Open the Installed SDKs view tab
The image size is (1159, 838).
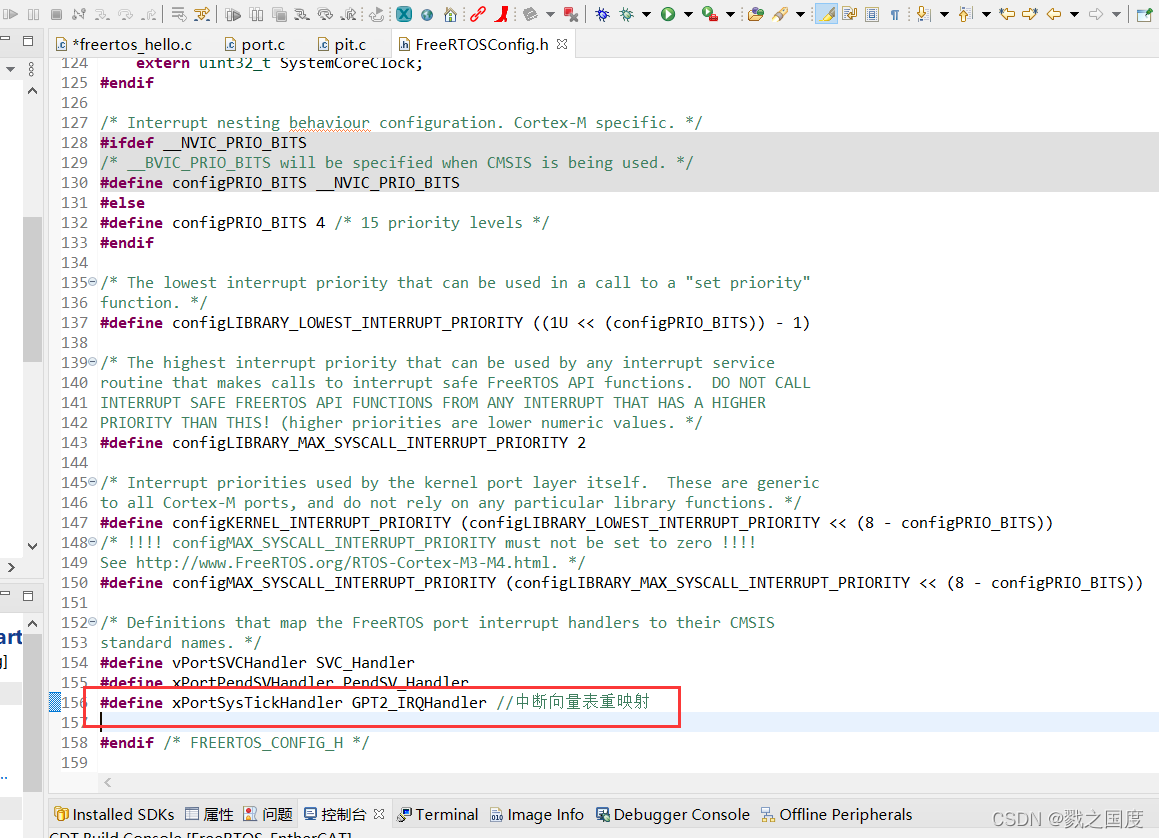[x=115, y=814]
